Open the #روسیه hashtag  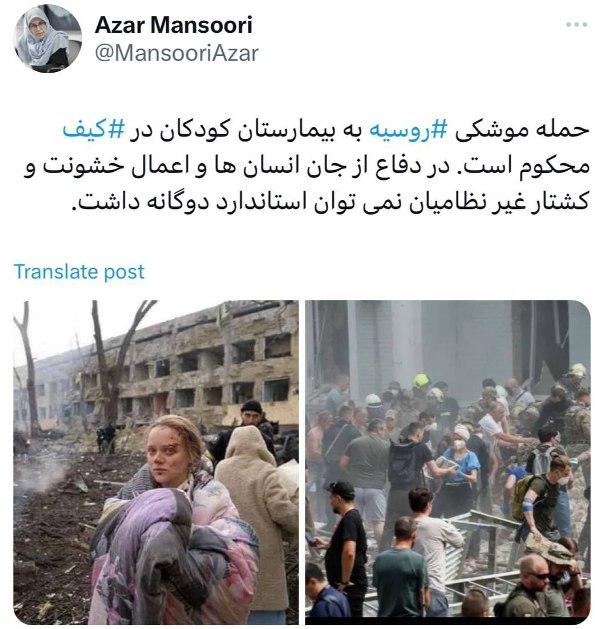408,131
